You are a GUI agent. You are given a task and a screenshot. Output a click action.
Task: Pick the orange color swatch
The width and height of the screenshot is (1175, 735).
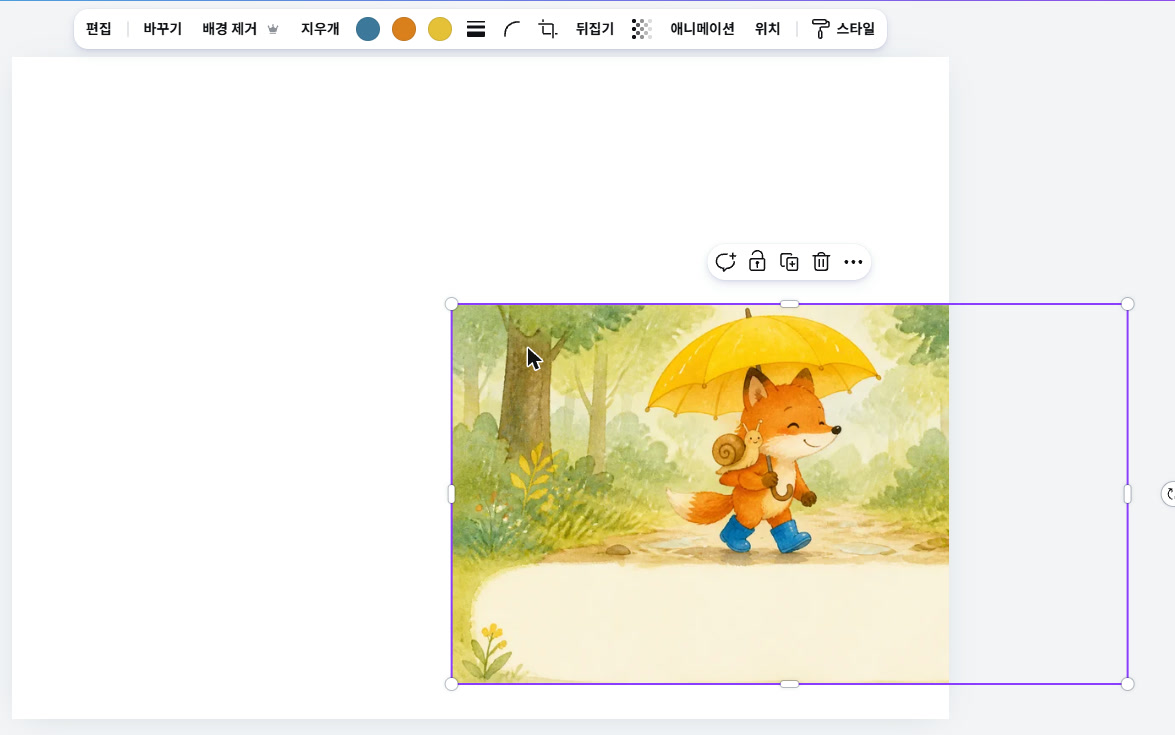[x=404, y=29]
